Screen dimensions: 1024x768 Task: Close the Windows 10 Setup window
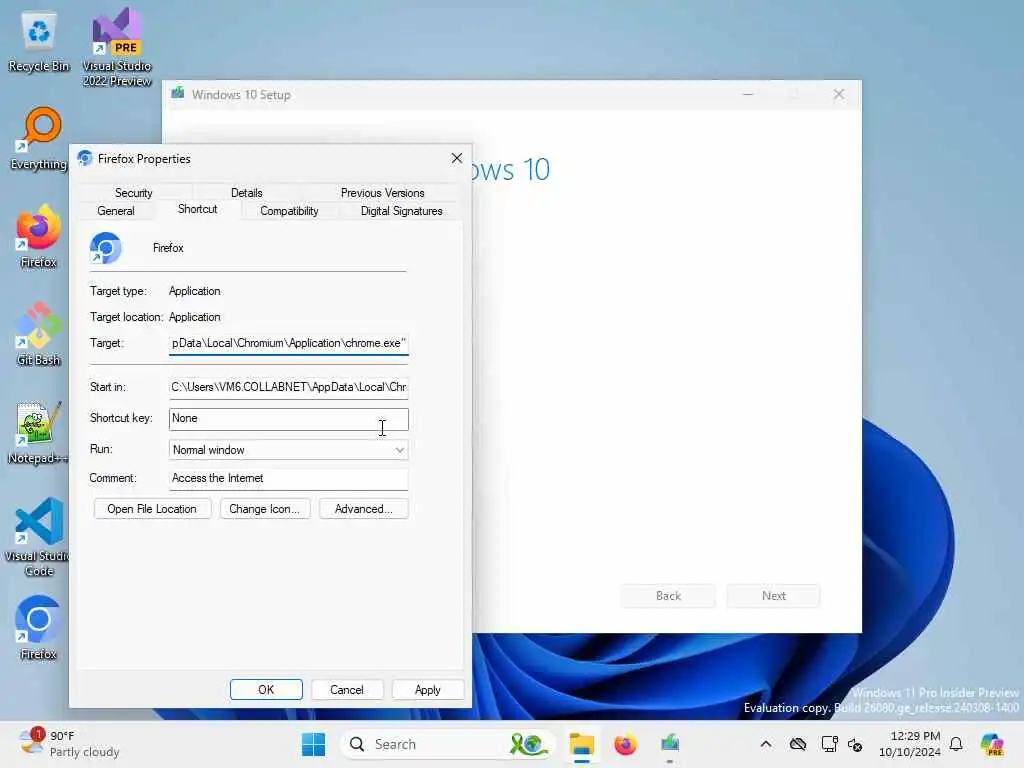[839, 95]
